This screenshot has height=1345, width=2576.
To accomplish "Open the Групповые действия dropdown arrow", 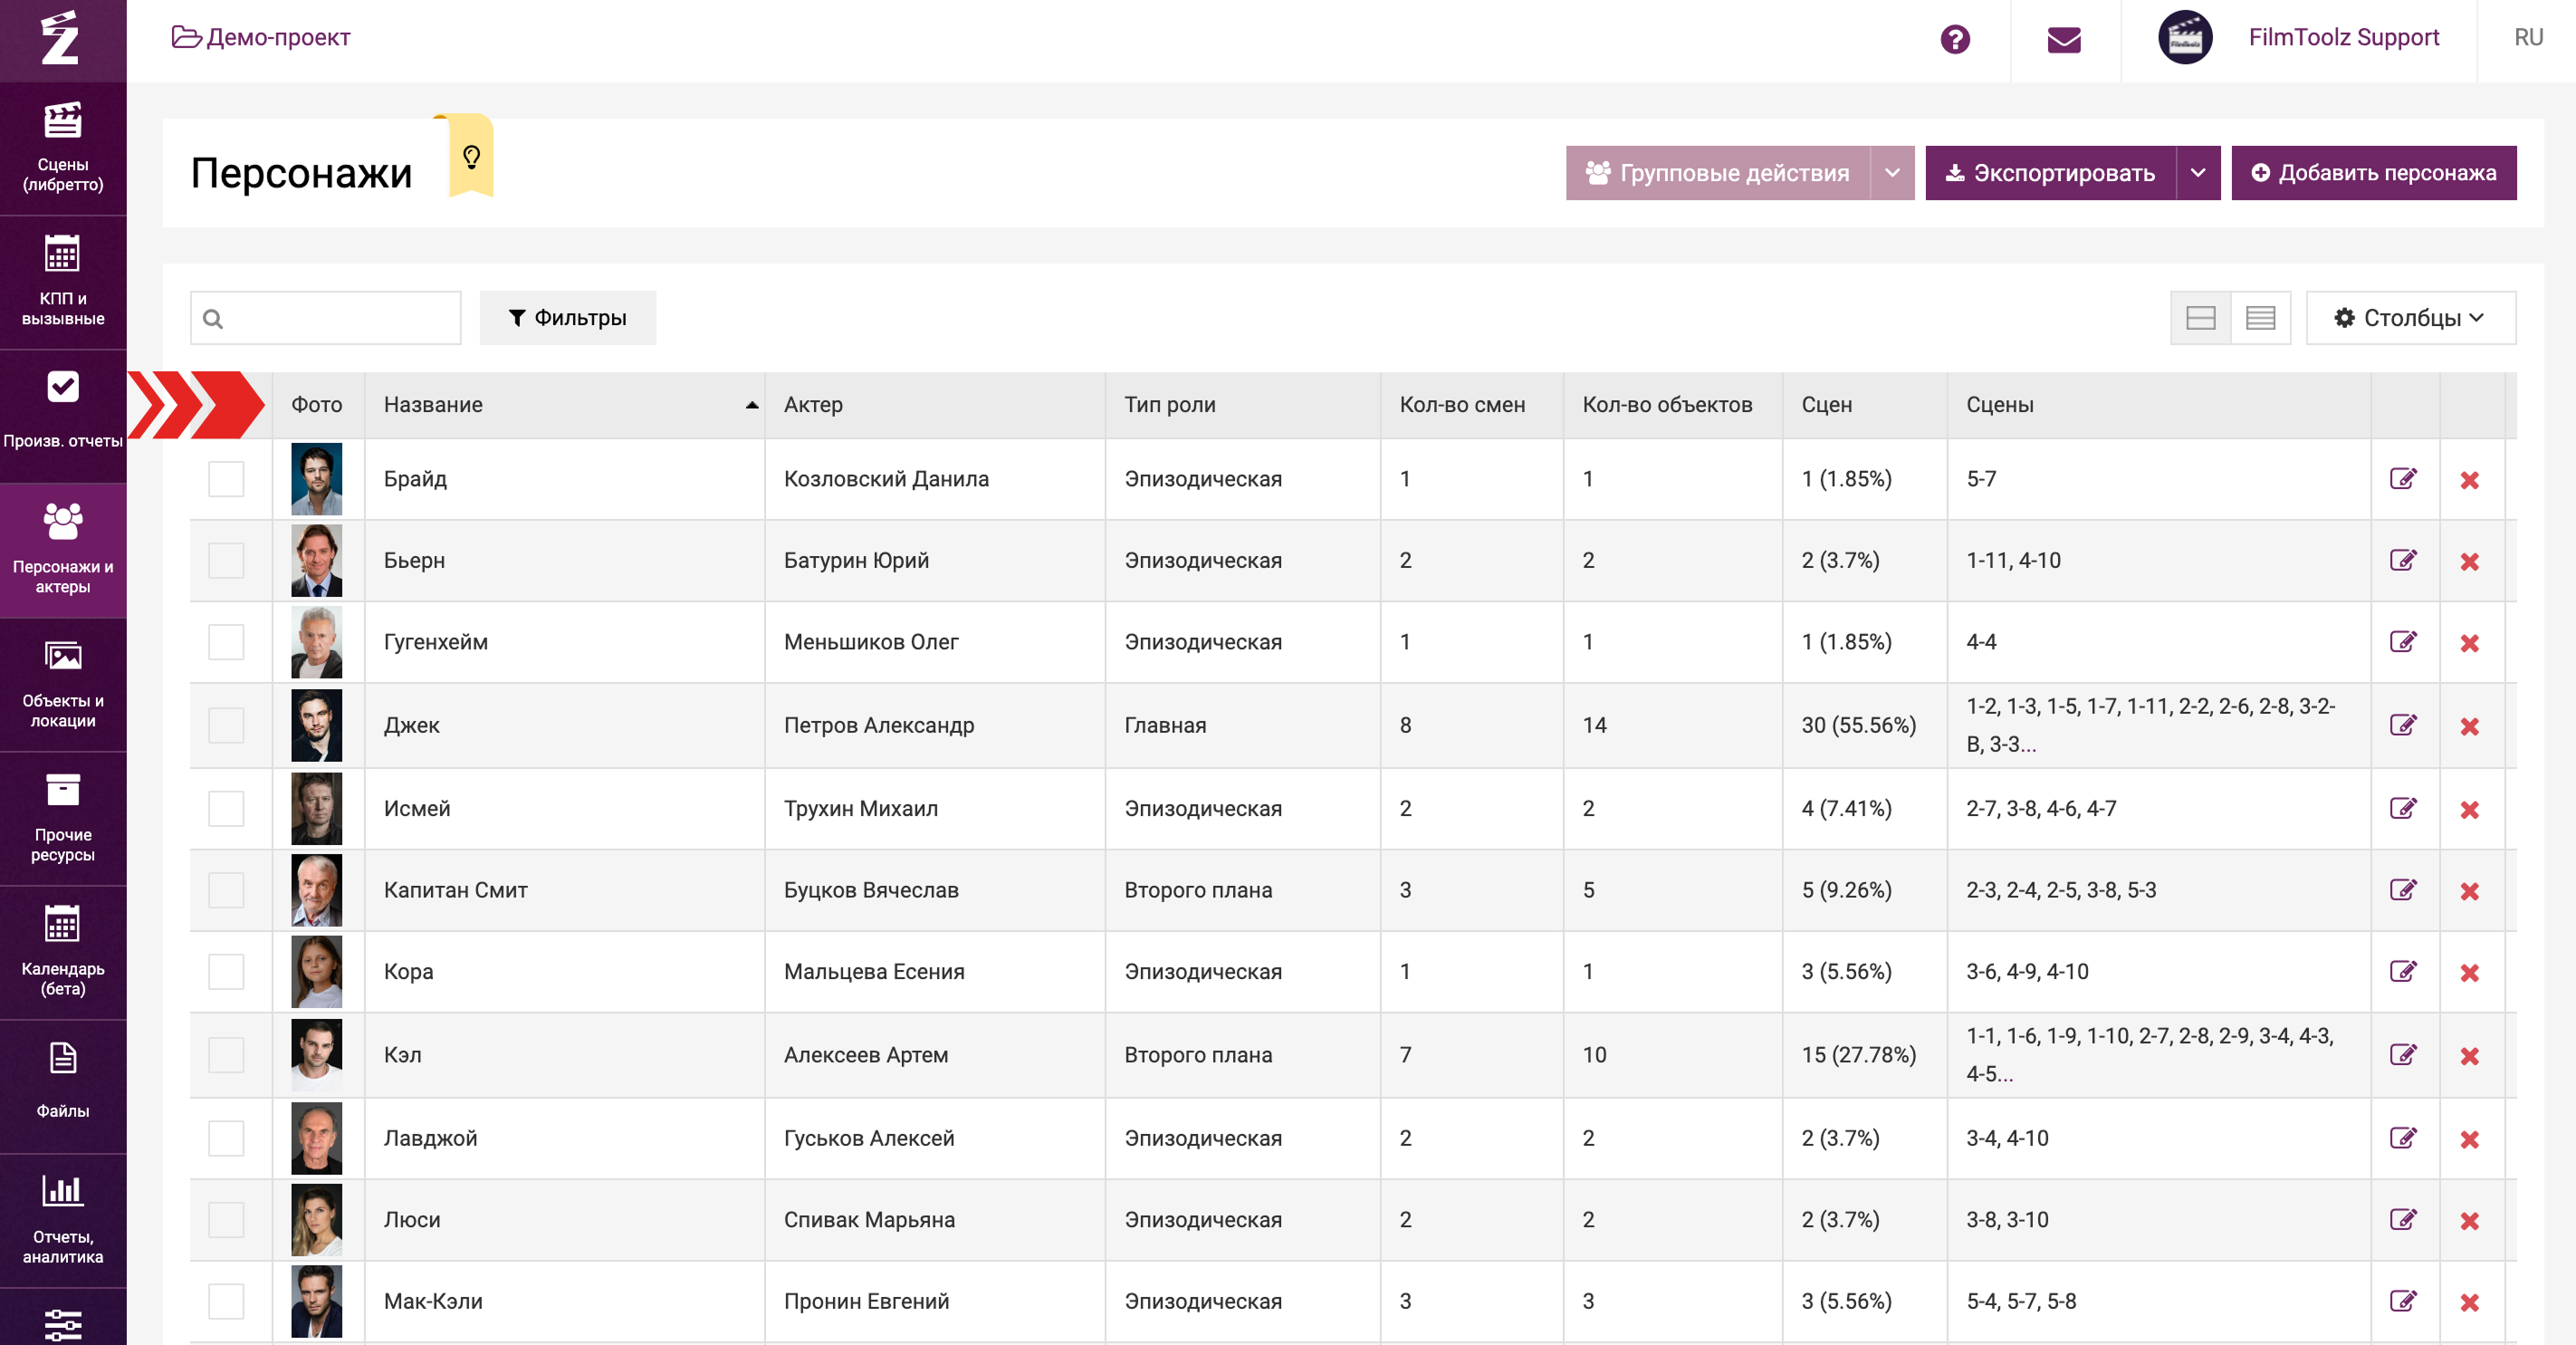I will tap(1891, 173).
